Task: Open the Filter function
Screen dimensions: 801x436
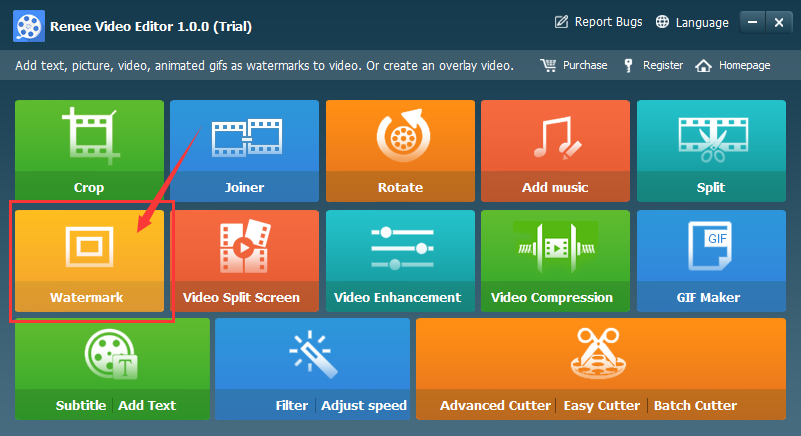Action: point(292,406)
